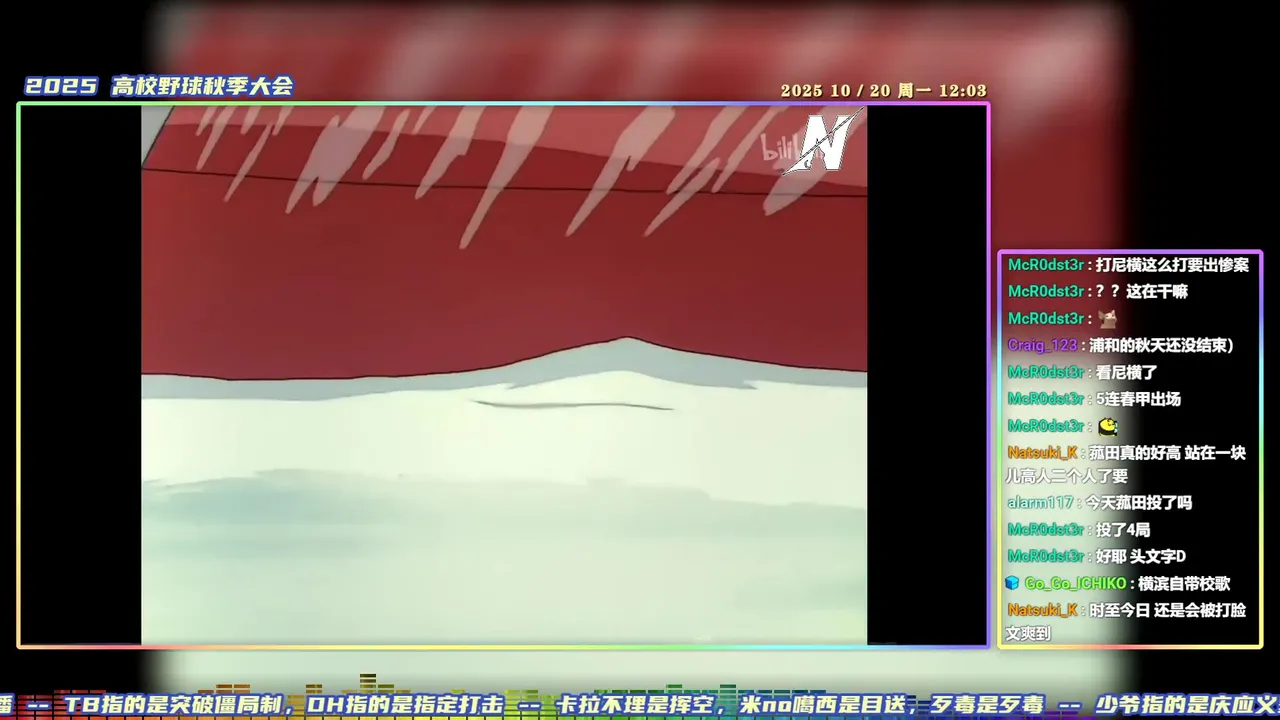Click the cat emote in McR0dst3r's message
Image resolution: width=1280 pixels, height=720 pixels.
[1107, 318]
